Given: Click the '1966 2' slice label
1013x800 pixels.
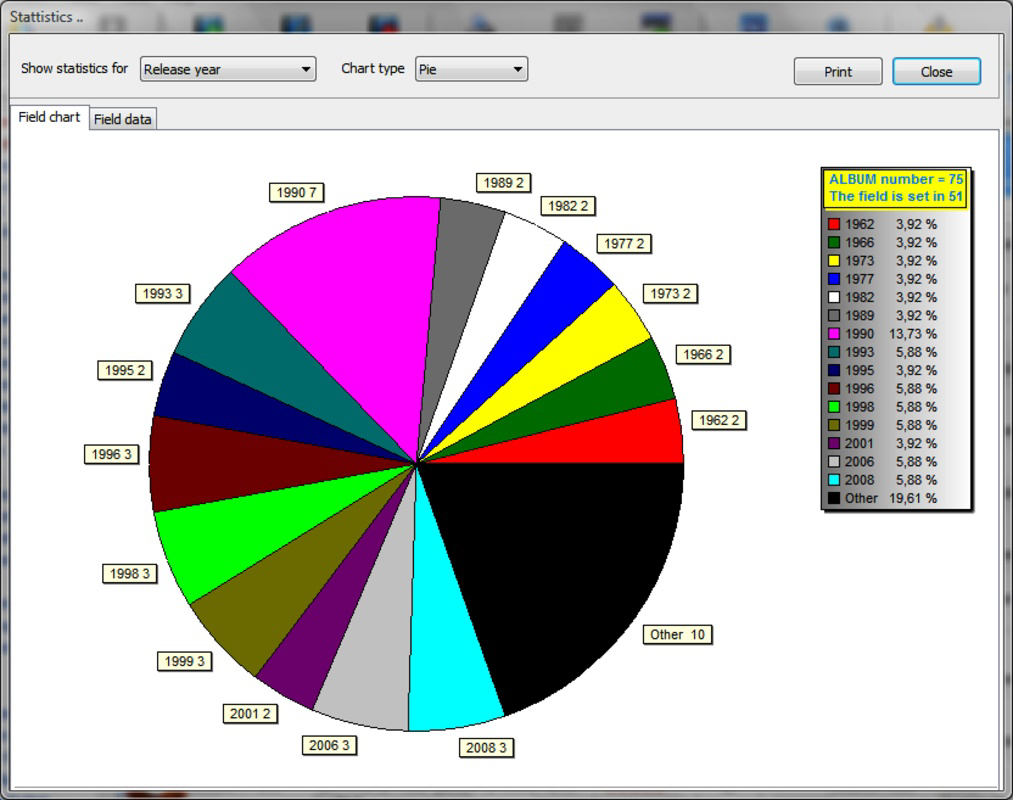Looking at the screenshot, I should pos(703,354).
